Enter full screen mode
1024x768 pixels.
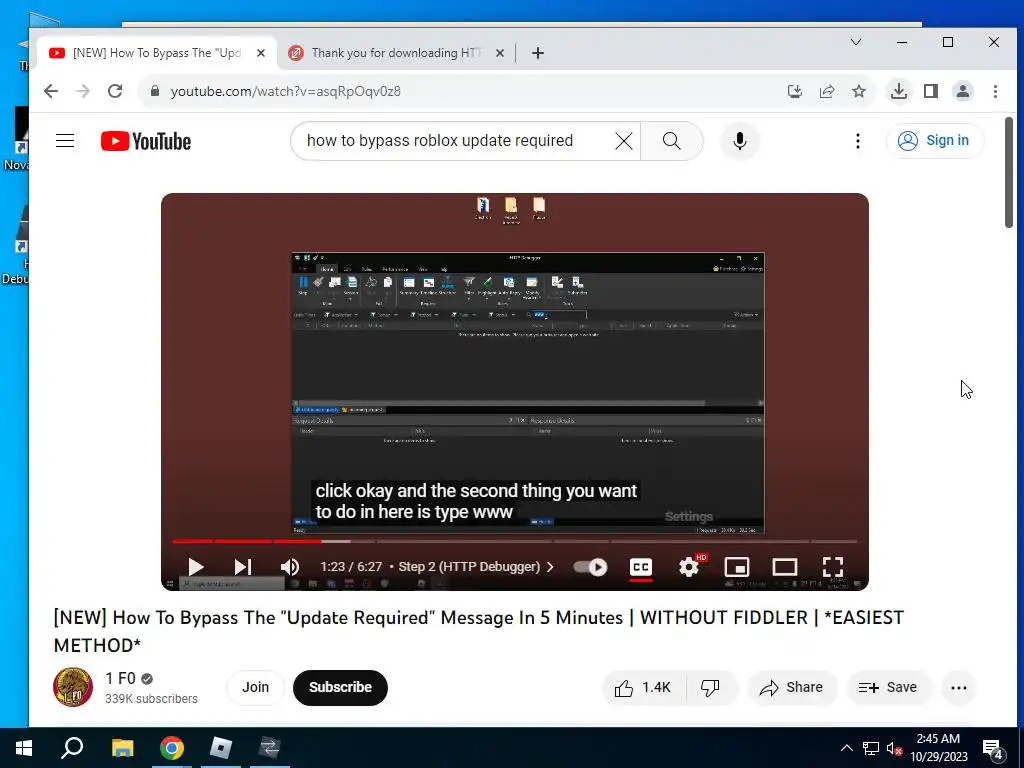coord(833,566)
